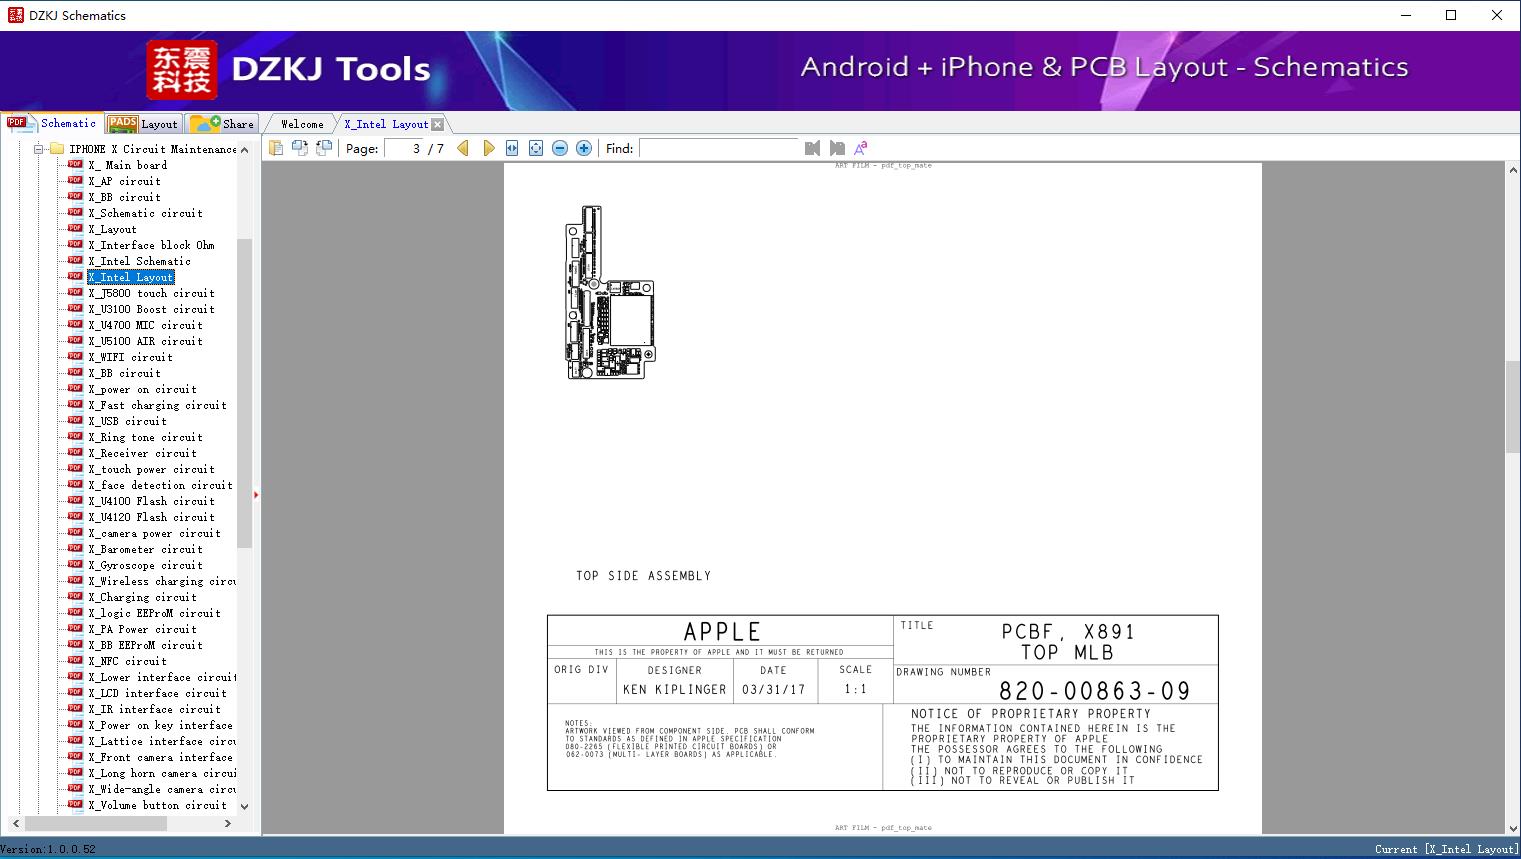Open X_Schematic circuit
The height and width of the screenshot is (859, 1521).
click(145, 213)
